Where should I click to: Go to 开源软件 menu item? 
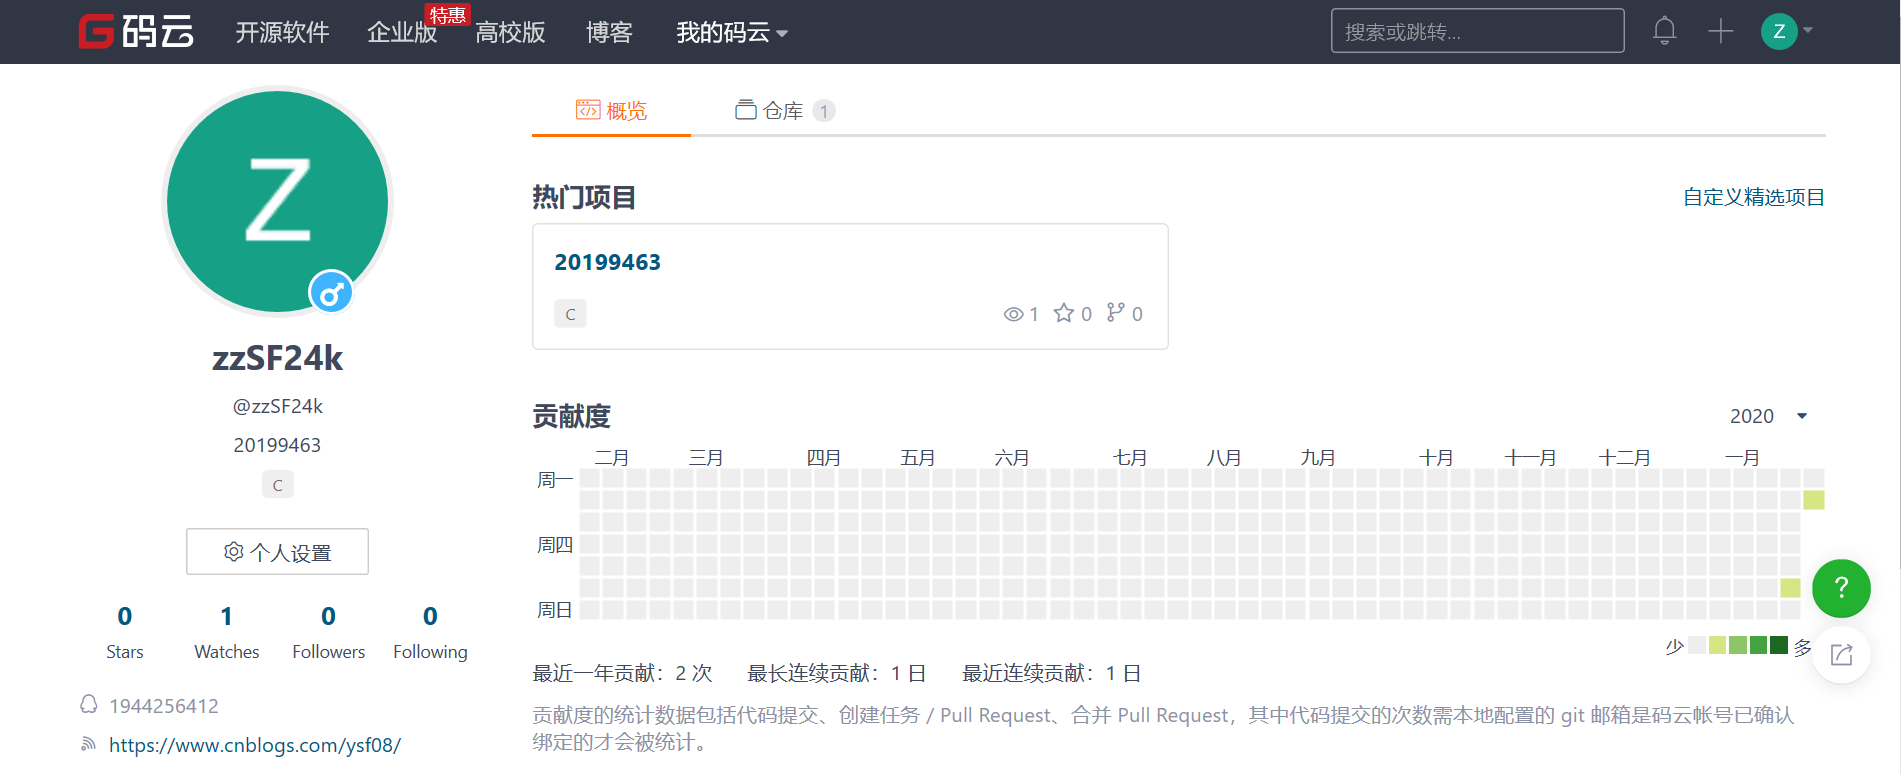(x=282, y=33)
